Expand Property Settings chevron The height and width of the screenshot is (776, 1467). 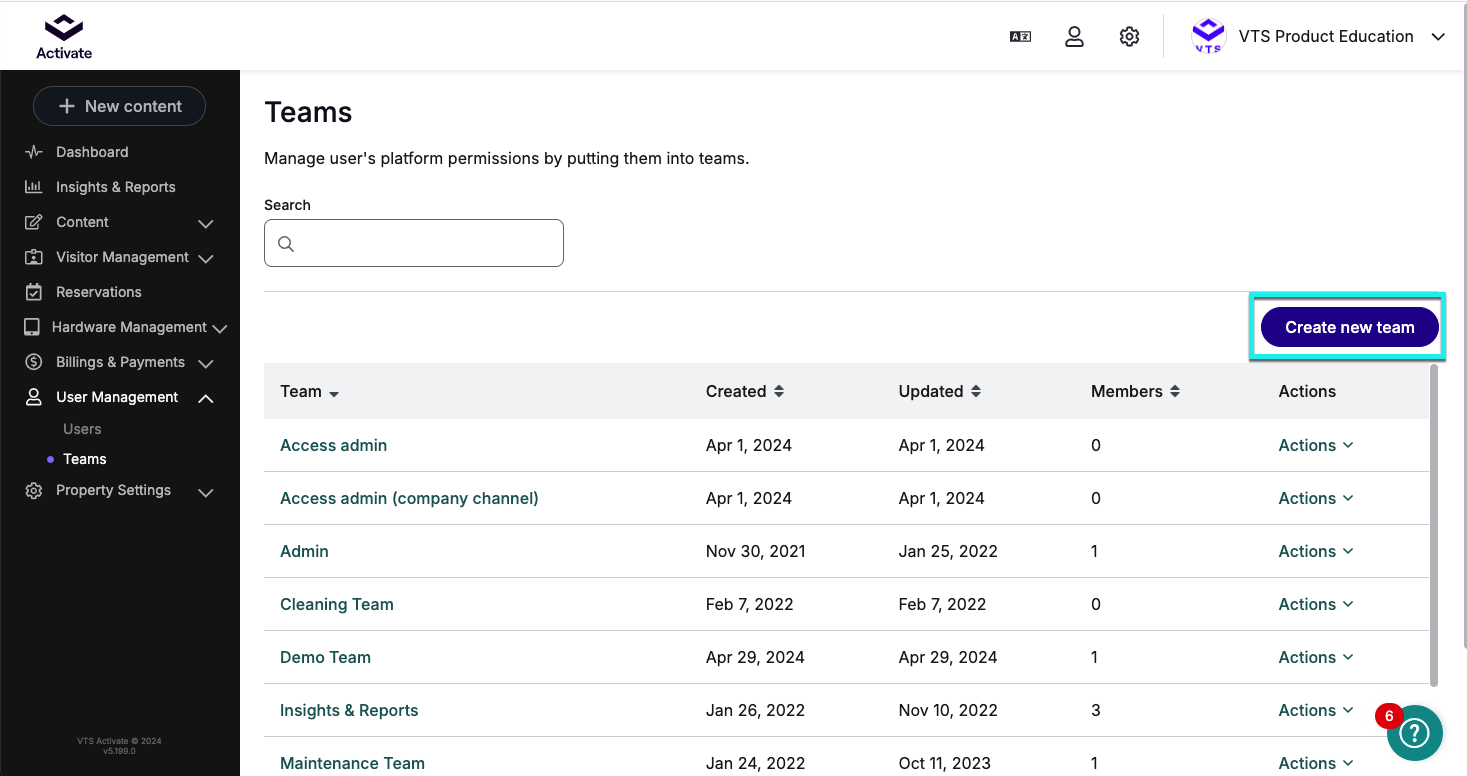[206, 492]
